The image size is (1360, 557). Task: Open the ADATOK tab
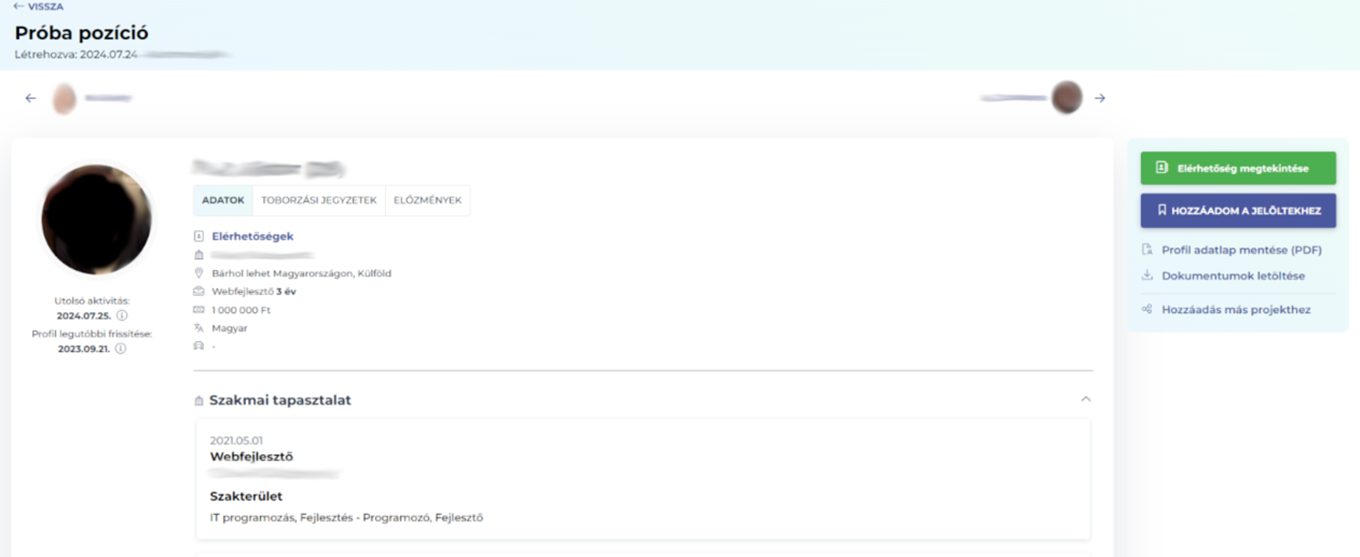point(223,200)
